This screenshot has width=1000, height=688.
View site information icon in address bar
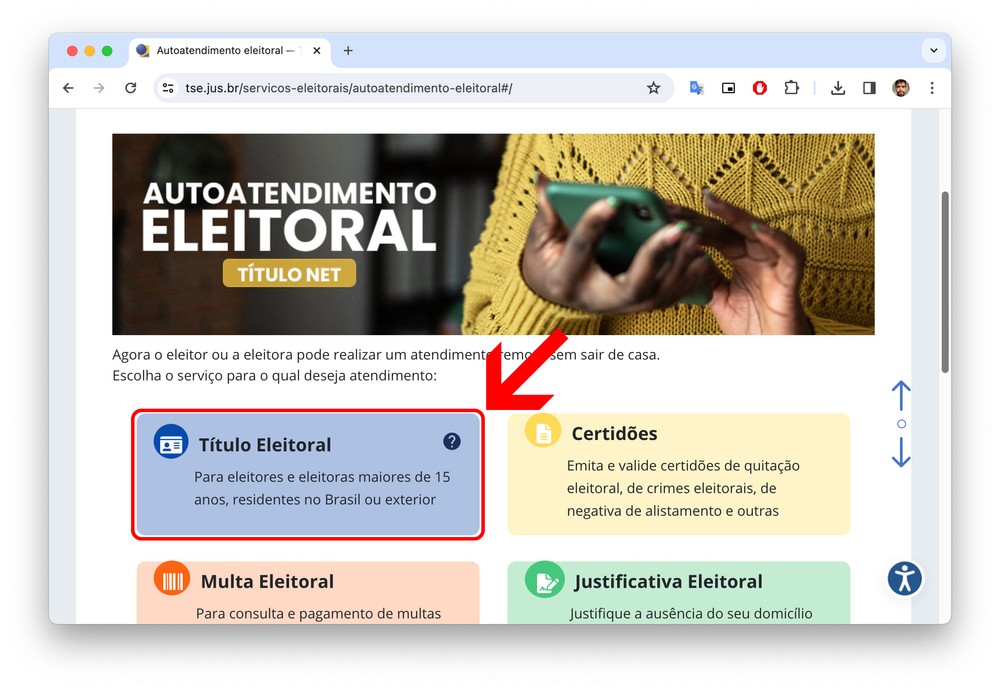point(168,88)
